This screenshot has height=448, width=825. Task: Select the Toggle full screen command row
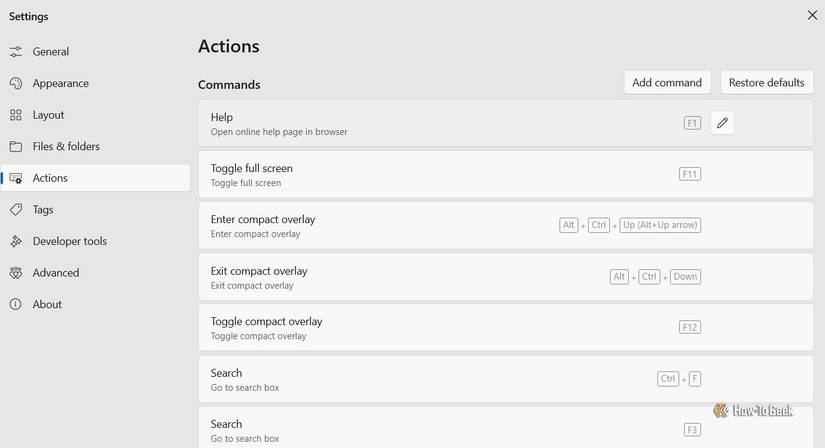click(x=506, y=175)
